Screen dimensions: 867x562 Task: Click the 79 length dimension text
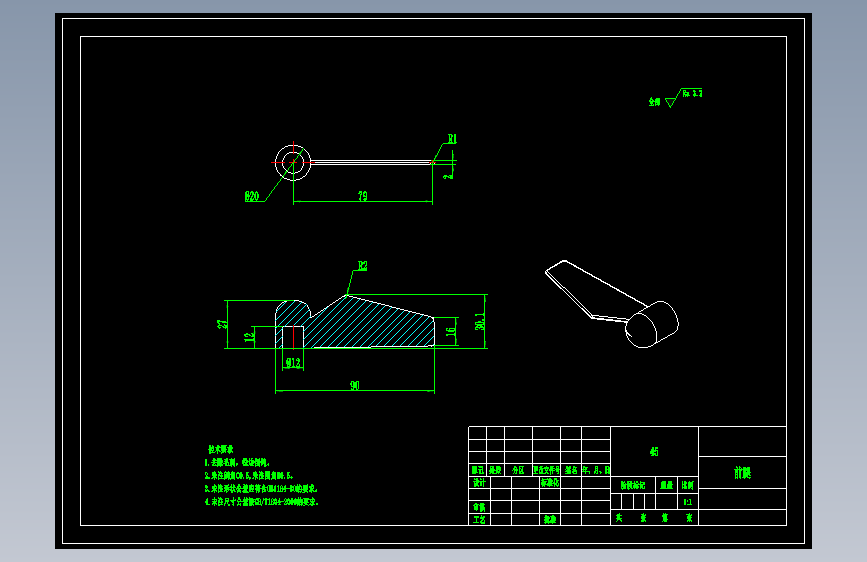click(363, 196)
